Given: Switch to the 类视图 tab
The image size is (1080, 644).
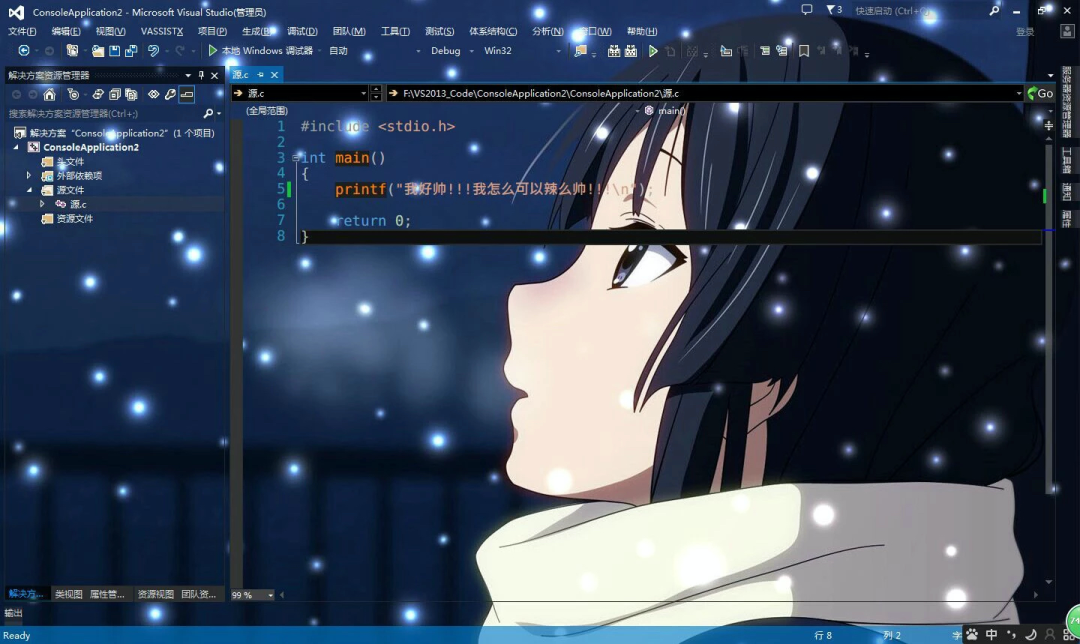Looking at the screenshot, I should [69, 594].
